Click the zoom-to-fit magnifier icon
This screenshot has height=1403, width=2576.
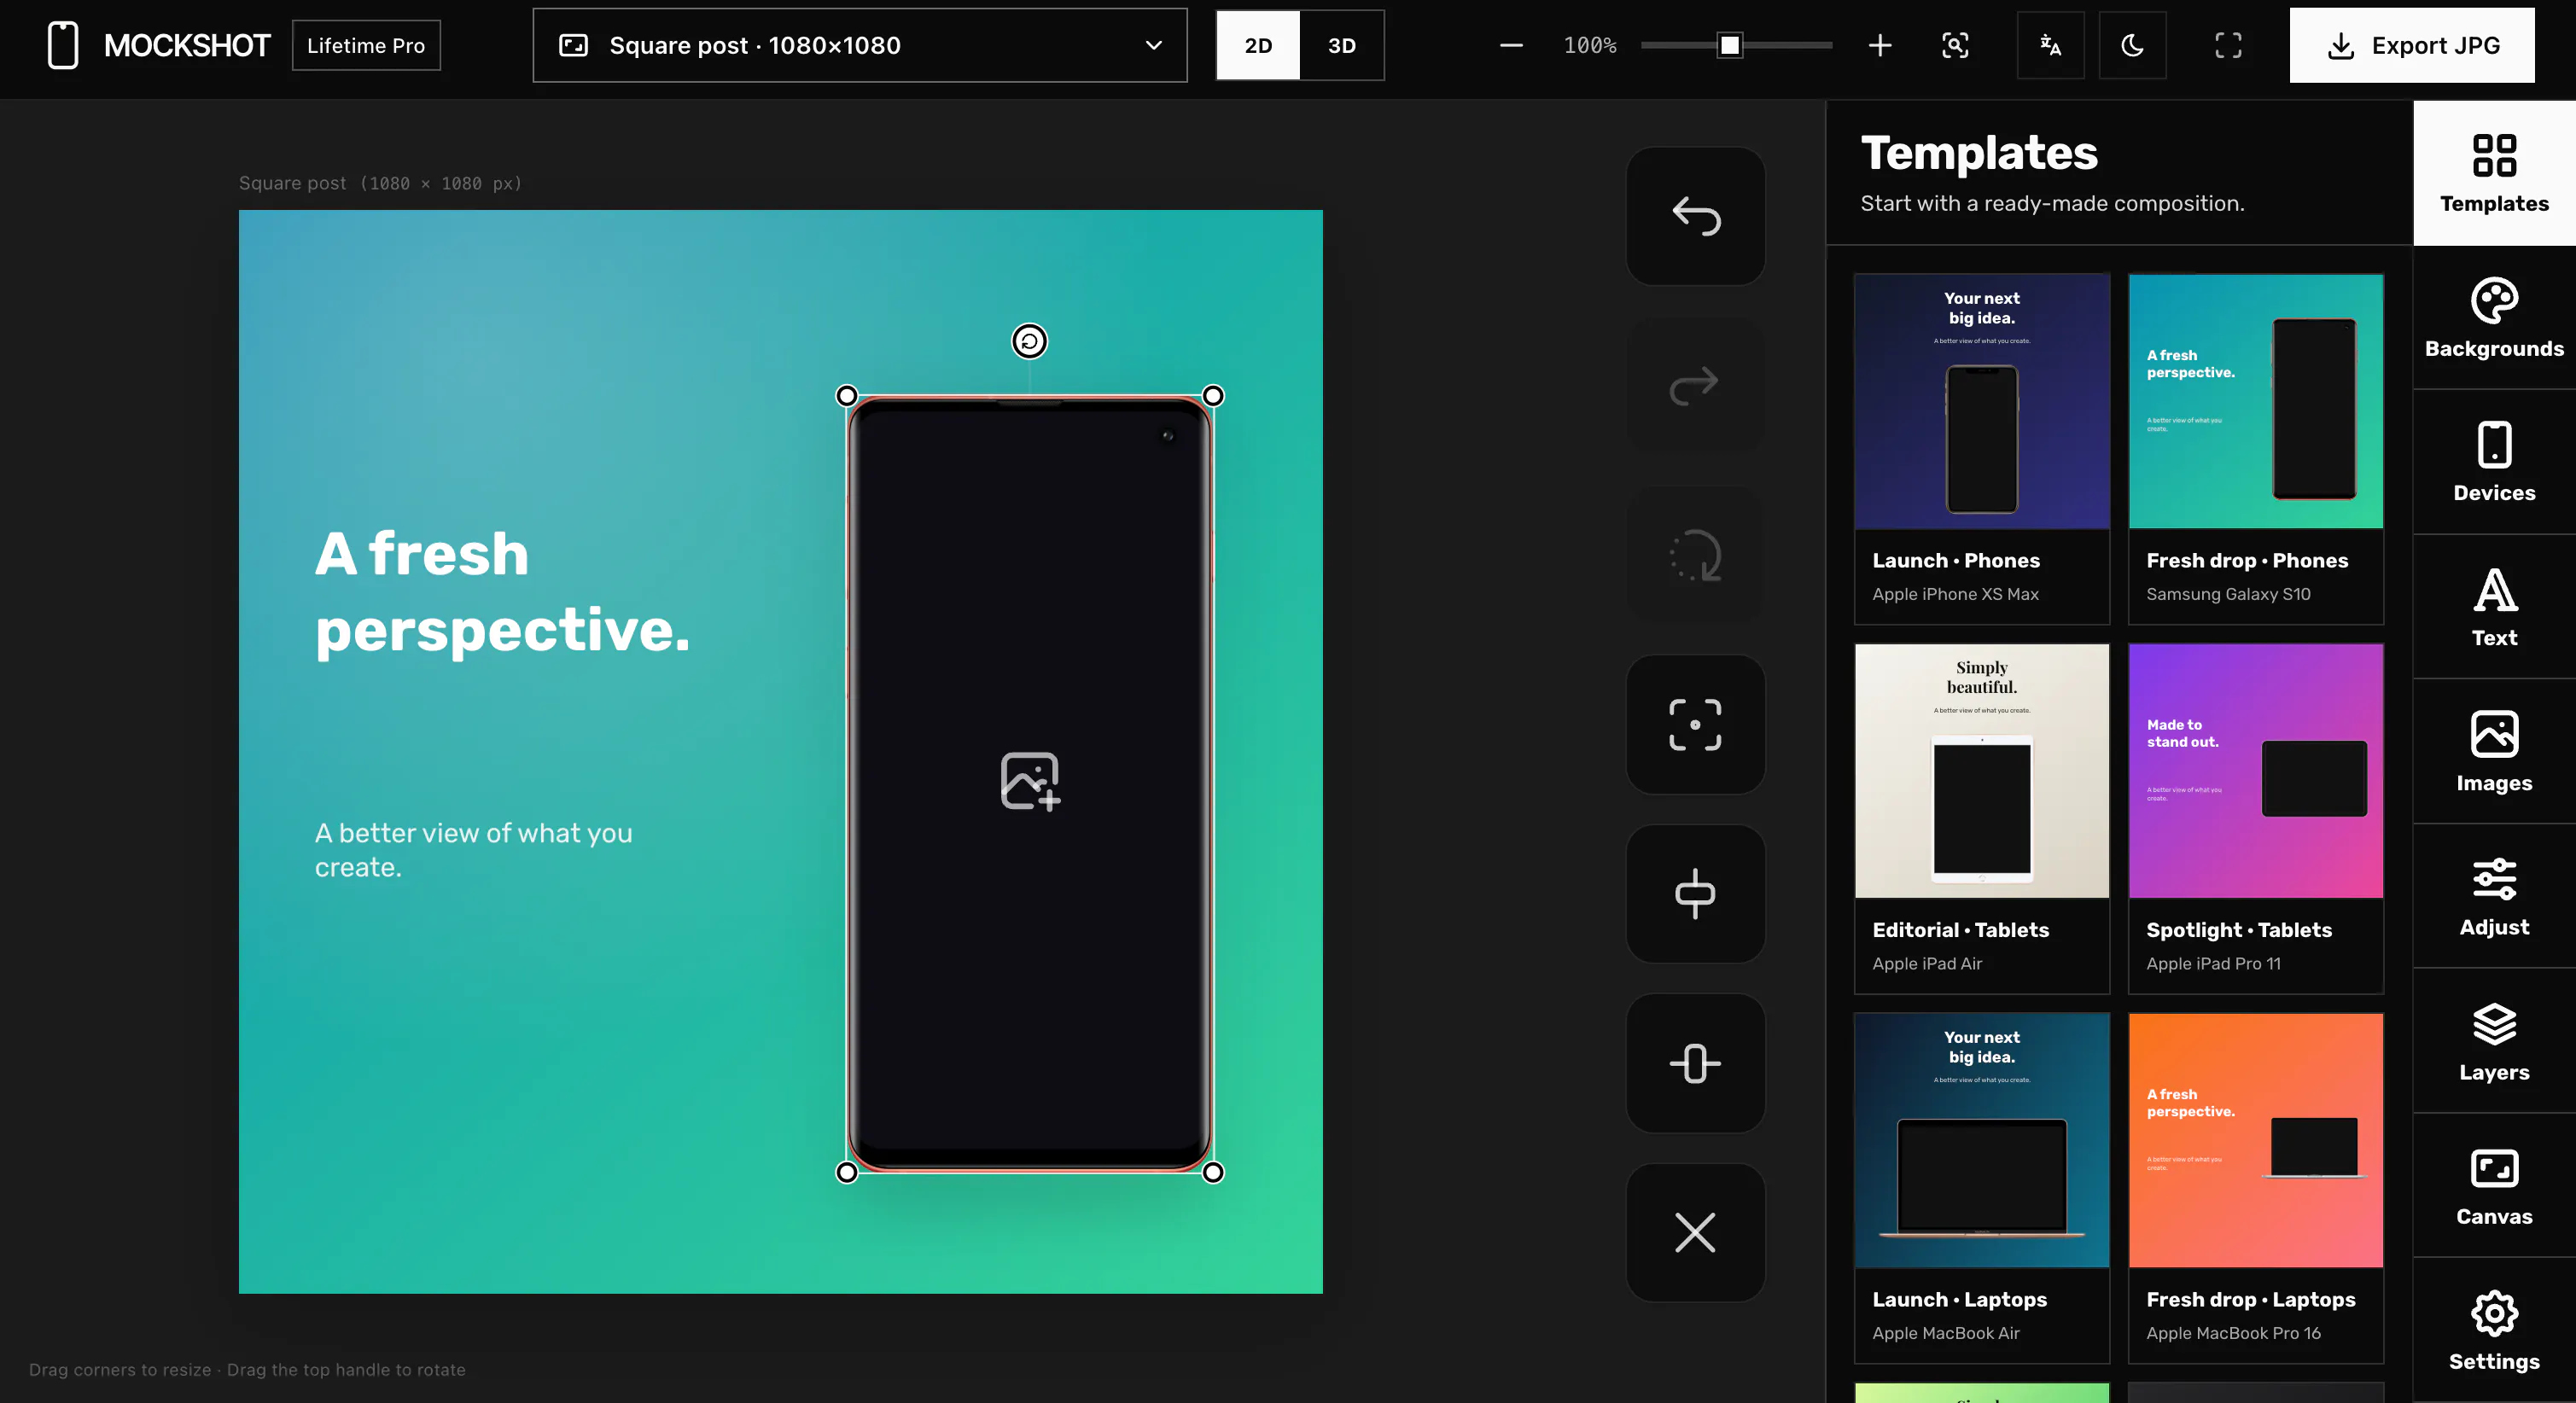point(1955,45)
